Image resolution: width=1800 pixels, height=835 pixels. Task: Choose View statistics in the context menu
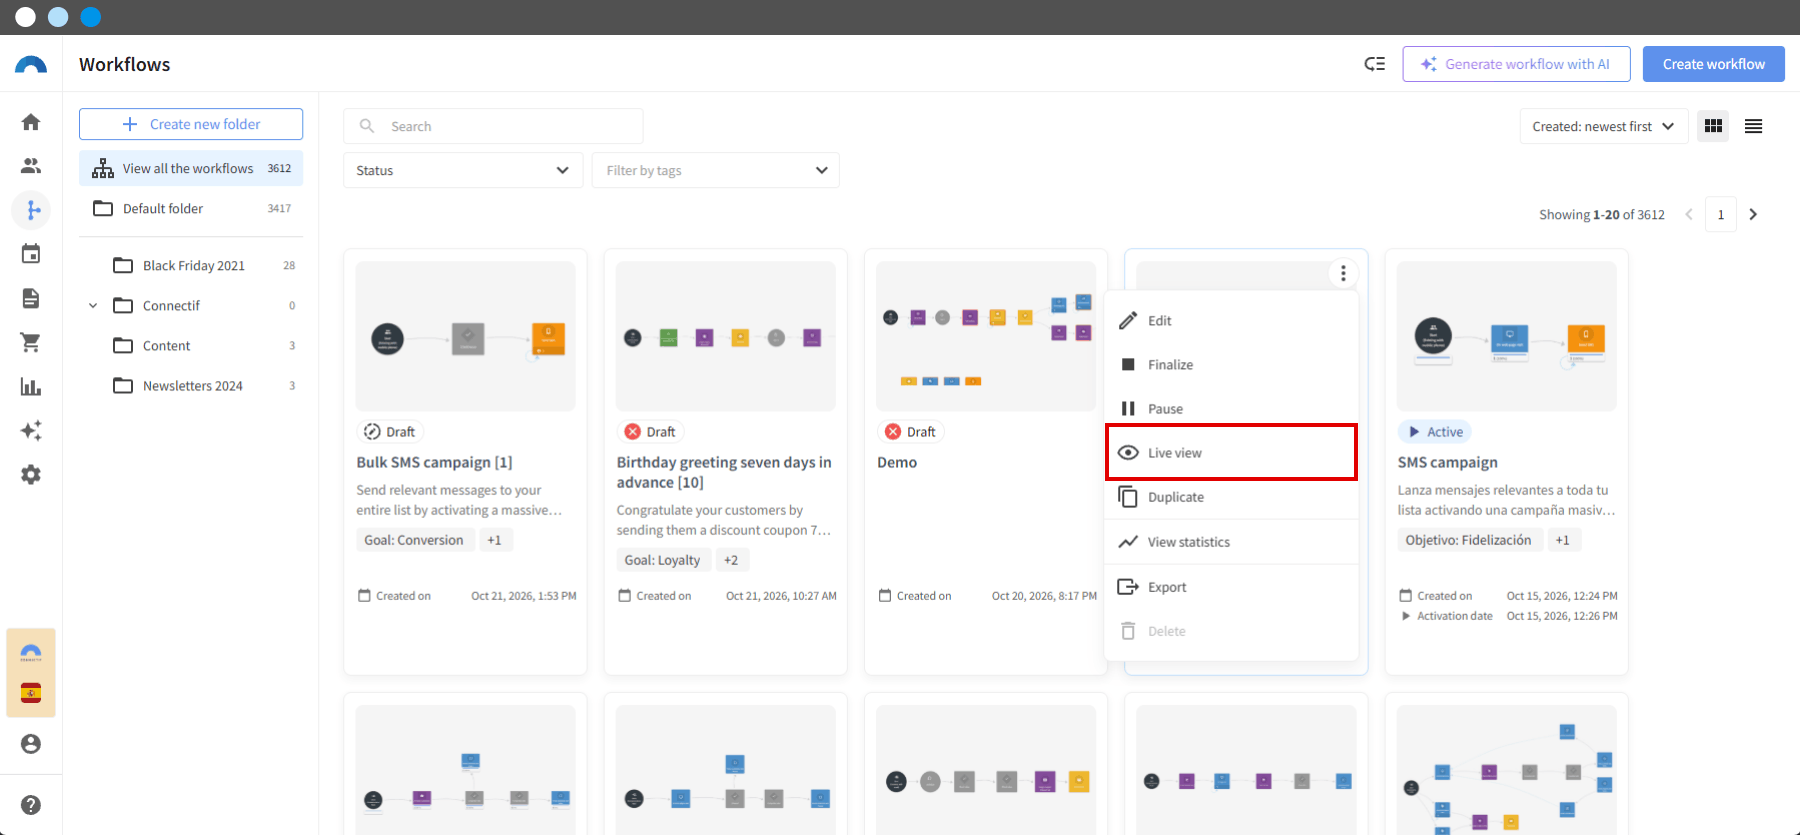tap(1231, 542)
